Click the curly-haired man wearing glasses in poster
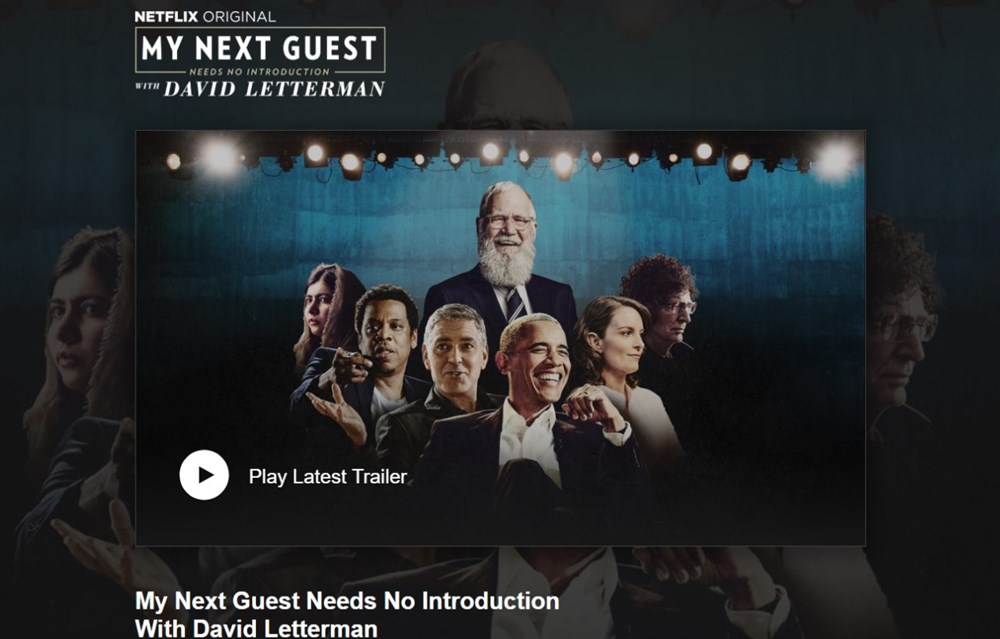Viewport: 1000px width, 639px height. click(x=663, y=306)
